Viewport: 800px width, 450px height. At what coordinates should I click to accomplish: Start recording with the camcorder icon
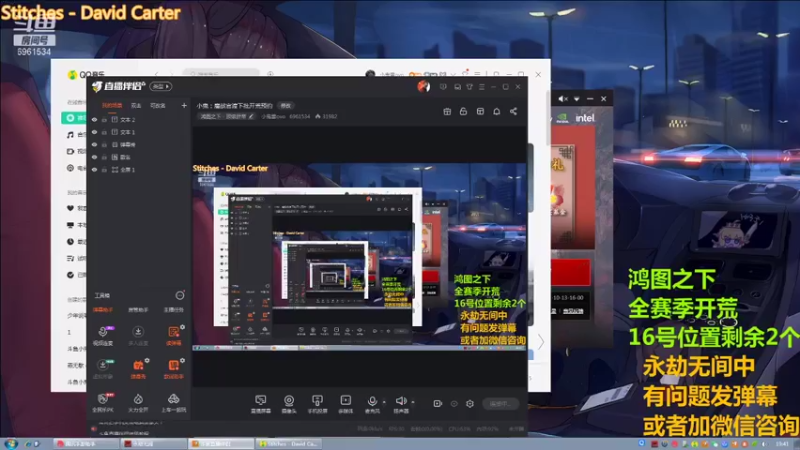437,404
